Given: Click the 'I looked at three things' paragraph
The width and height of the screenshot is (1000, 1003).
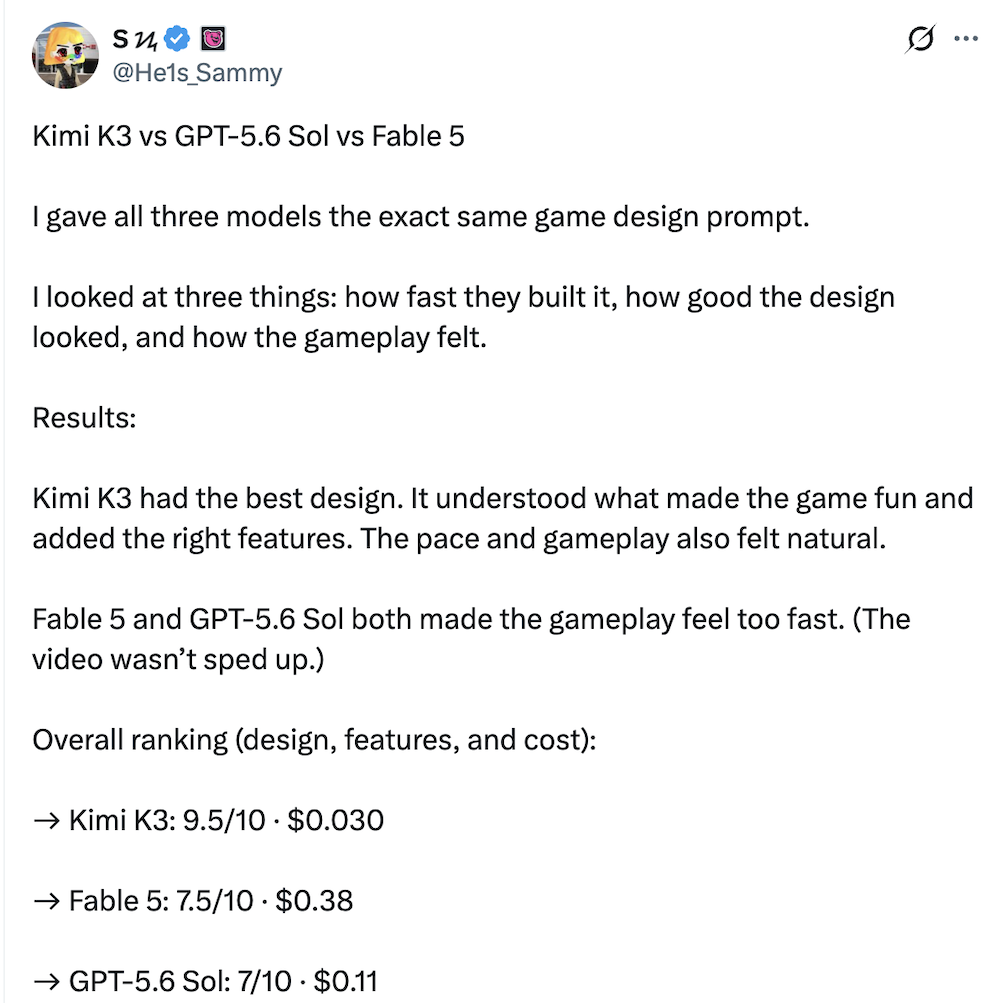Looking at the screenshot, I should 463,317.
